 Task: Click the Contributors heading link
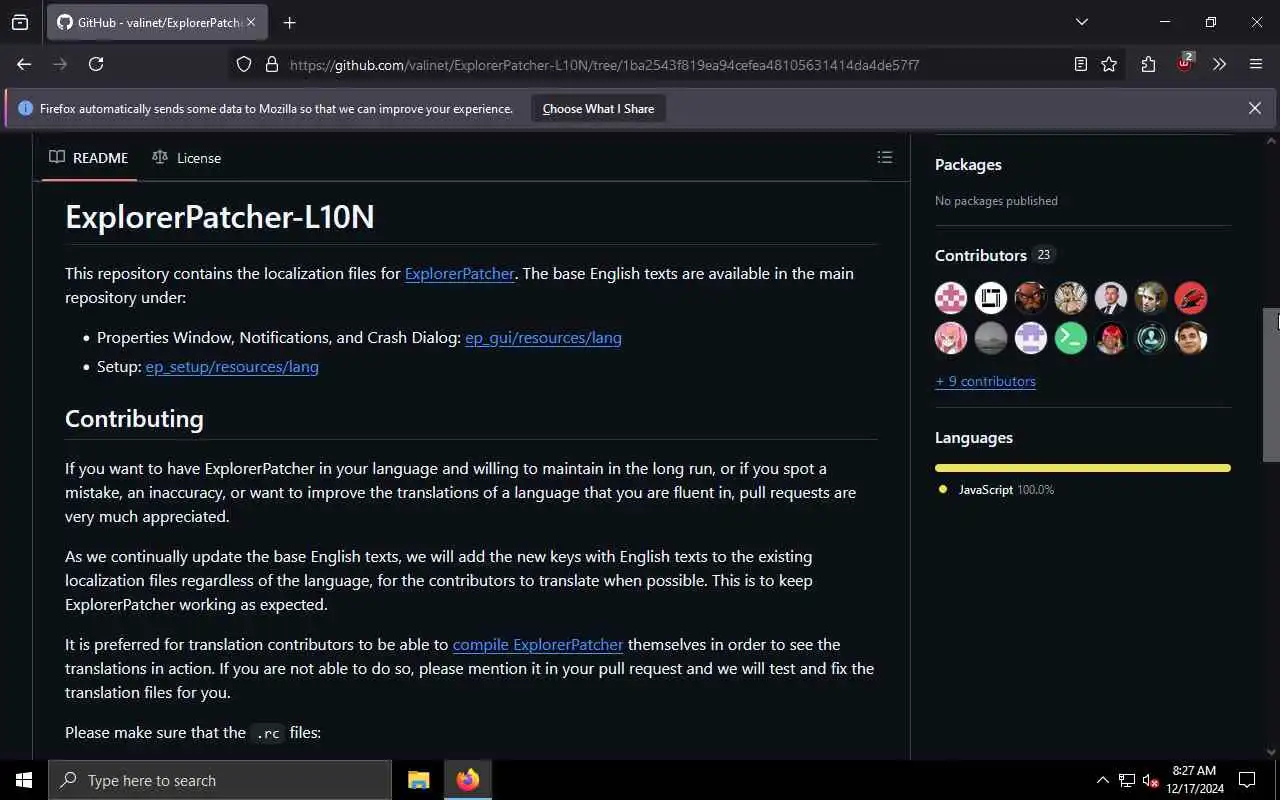point(981,255)
